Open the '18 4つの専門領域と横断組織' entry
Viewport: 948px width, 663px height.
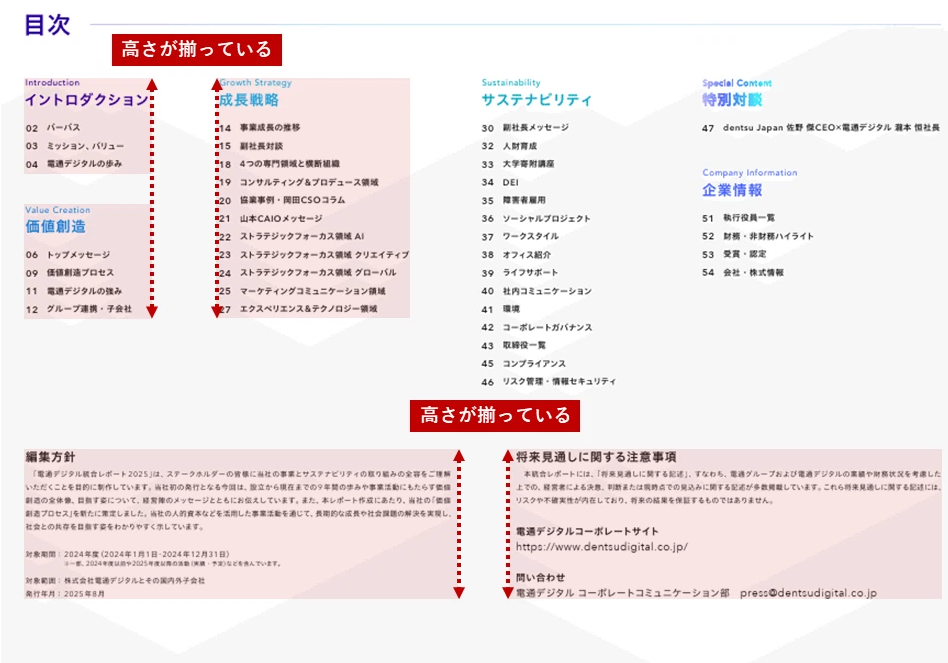(279, 164)
